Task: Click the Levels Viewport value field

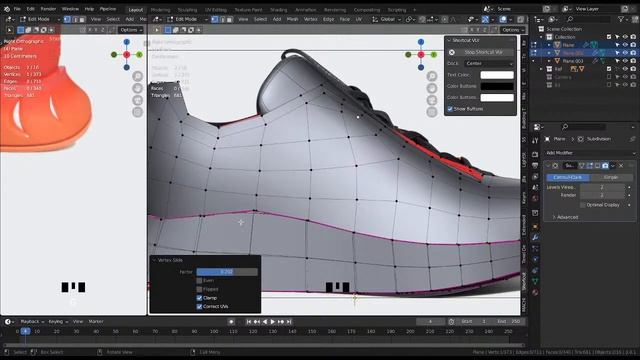Action: point(602,187)
